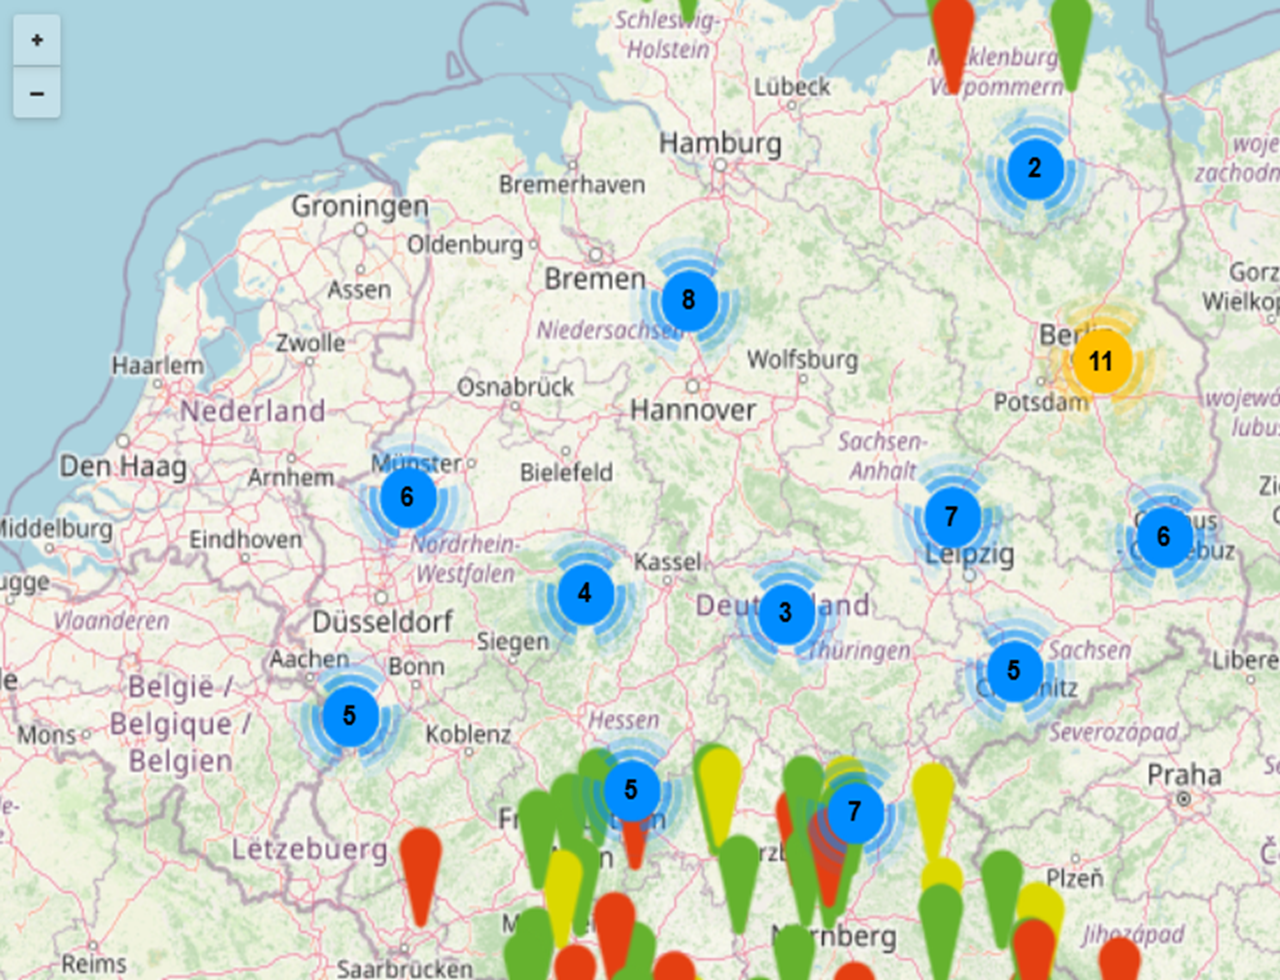Zoom out of the map
Screen dimensions: 1280x980
pyautogui.click(x=37, y=94)
